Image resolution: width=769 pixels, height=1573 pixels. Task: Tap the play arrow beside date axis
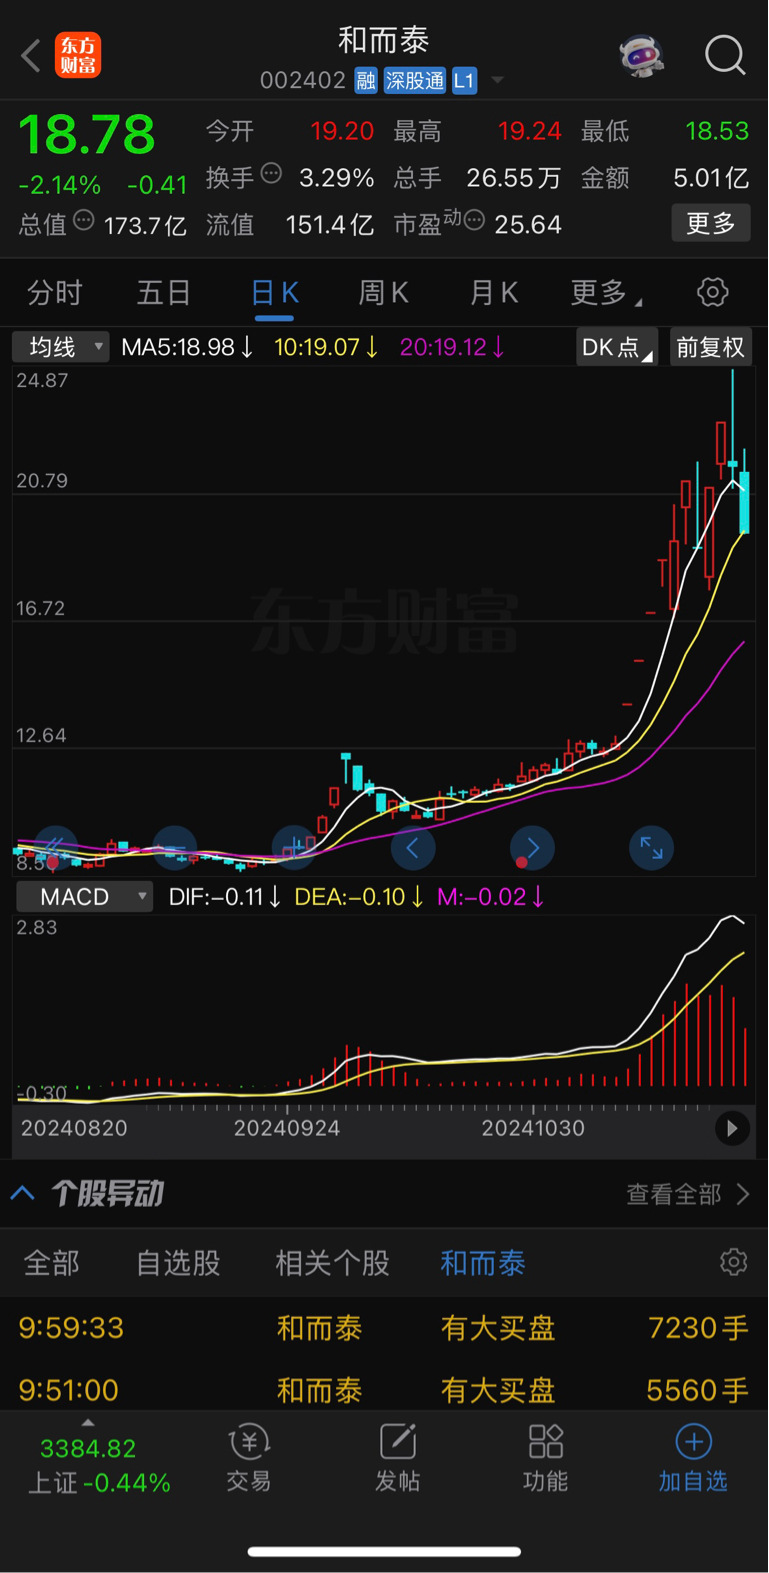point(732,1129)
